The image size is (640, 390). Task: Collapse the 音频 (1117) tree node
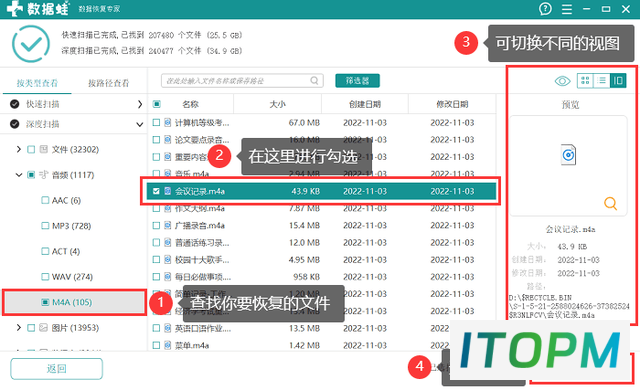pos(19,175)
